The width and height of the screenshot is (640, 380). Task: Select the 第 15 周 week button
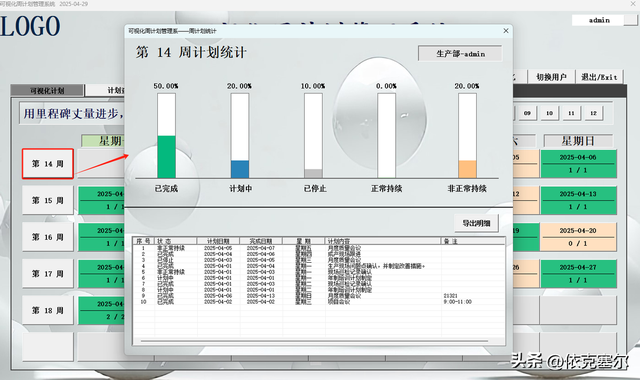48,200
